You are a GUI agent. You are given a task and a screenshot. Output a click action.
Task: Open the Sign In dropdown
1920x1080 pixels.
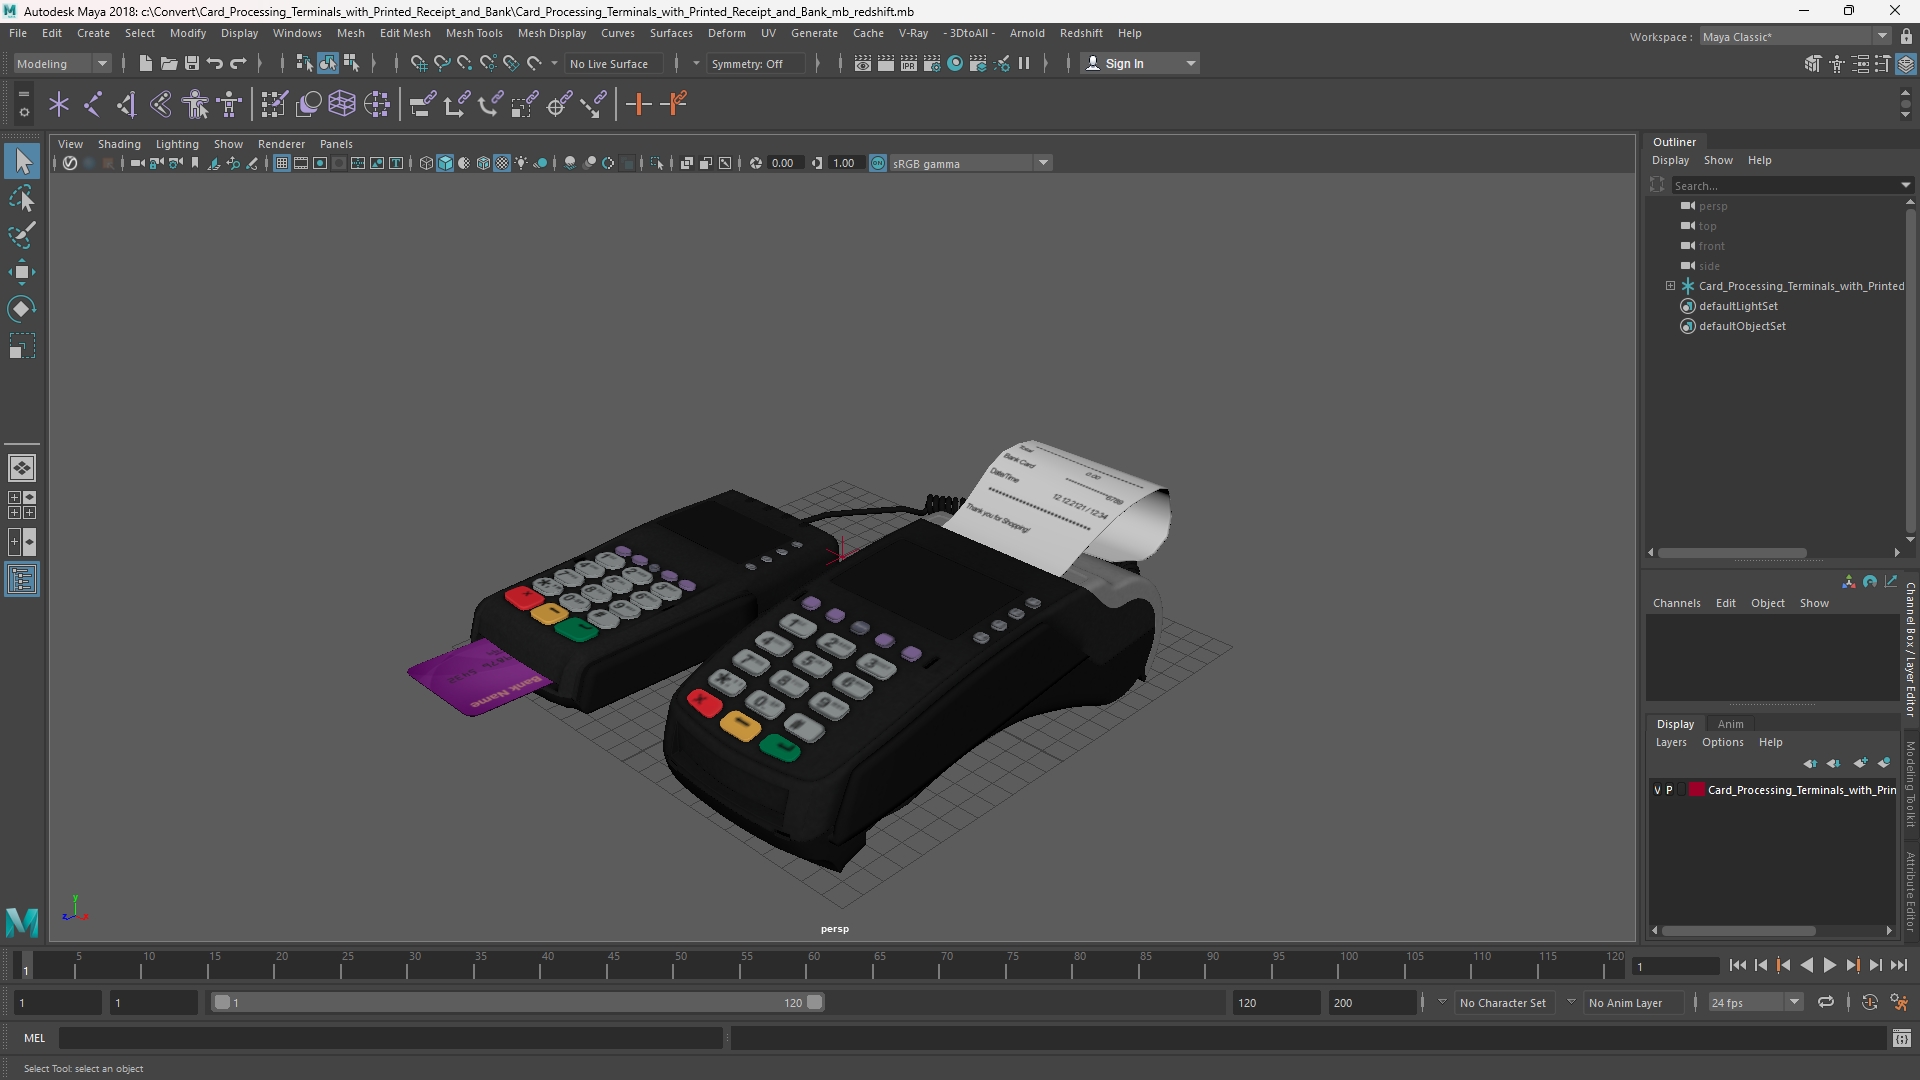1140,63
